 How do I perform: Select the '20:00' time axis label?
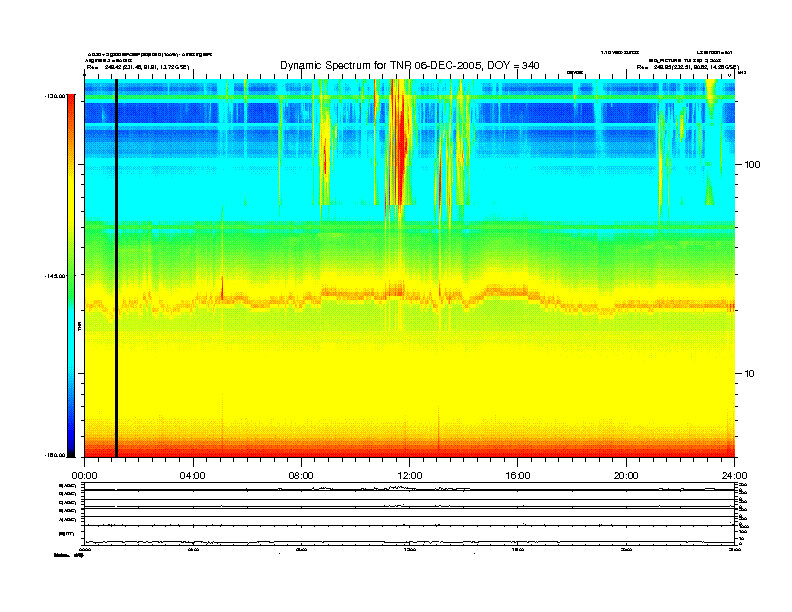point(626,476)
